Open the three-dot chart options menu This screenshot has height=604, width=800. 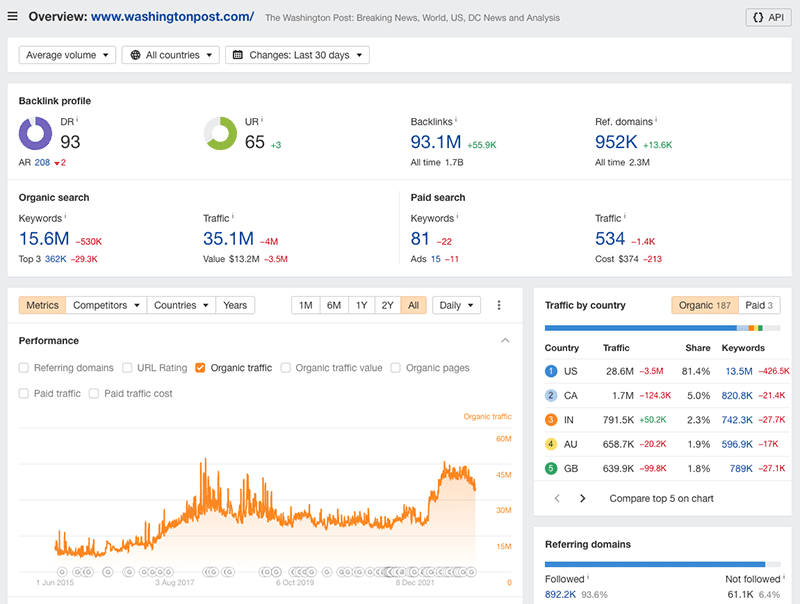(499, 305)
